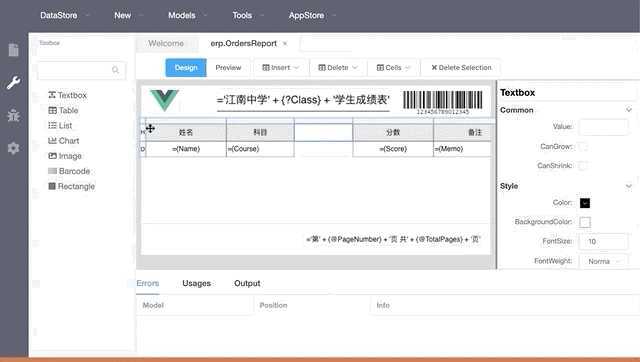Select the Textbox tool in Toolbox
Screen dimensions: 640x362
coord(67,95)
